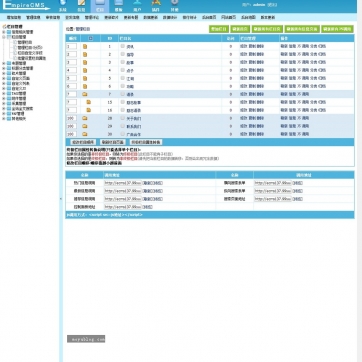The height and width of the screenshot is (362, 362).
Task: Click the 修改栏目顺序 button below the table
Action: pos(84,142)
